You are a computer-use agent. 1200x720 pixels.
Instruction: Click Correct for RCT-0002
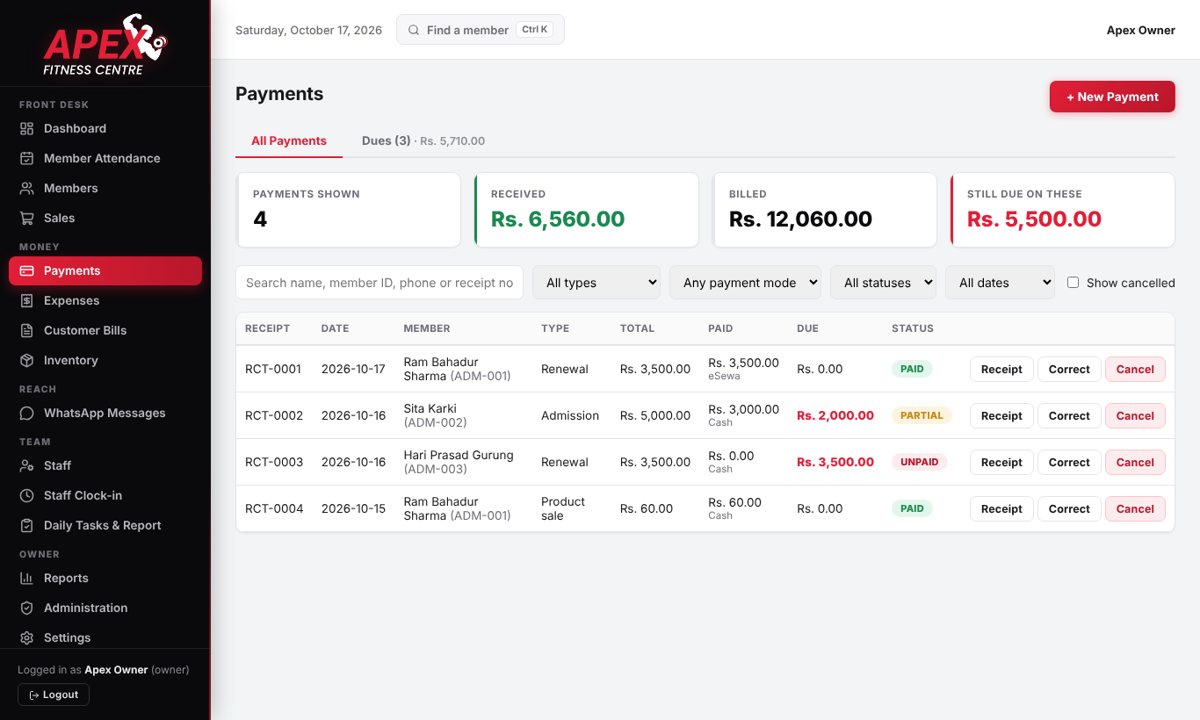point(1069,416)
